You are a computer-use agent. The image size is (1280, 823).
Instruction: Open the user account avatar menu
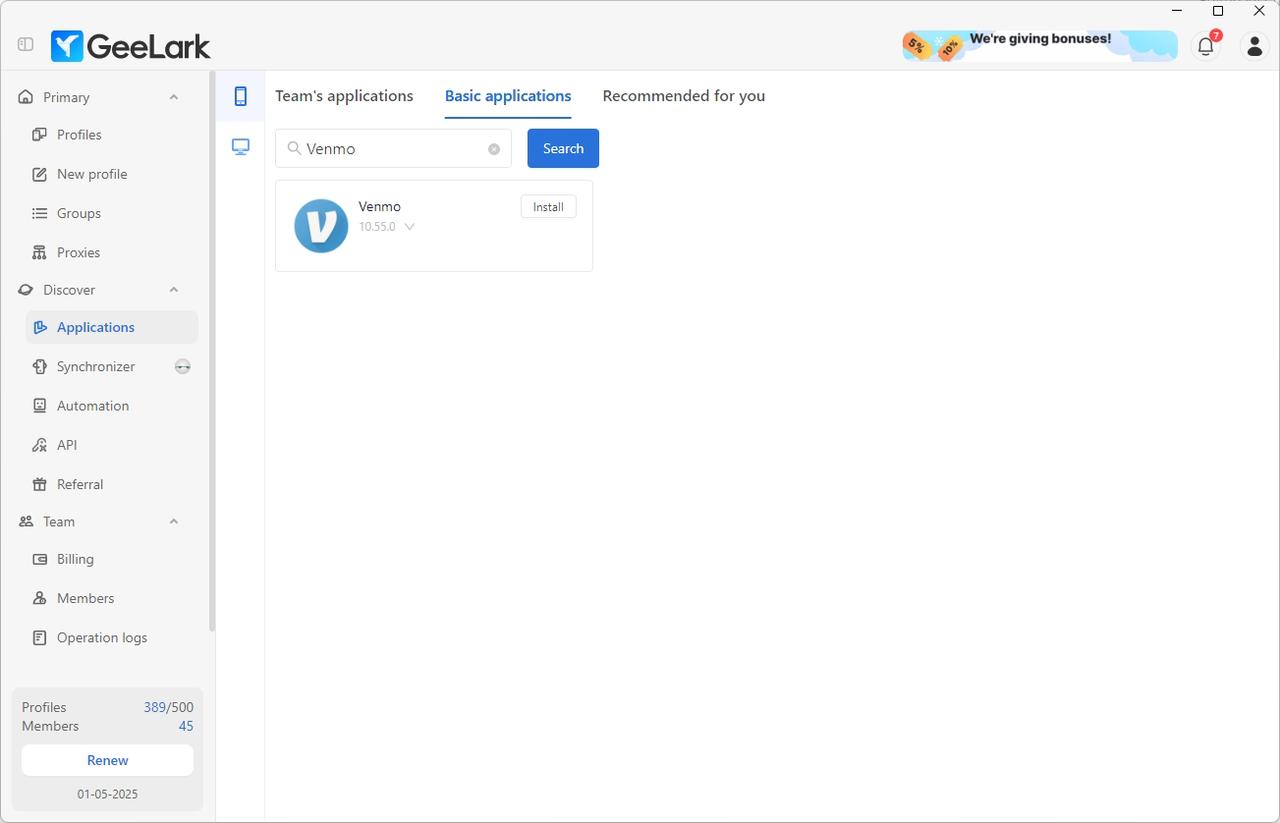coord(1255,45)
